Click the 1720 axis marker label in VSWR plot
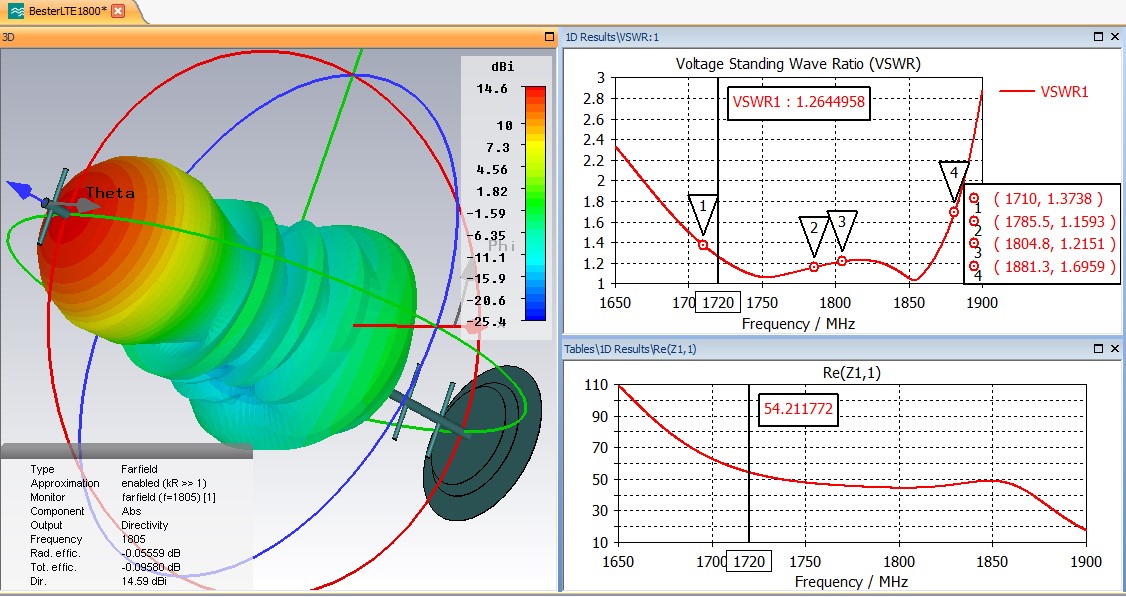 (717, 303)
